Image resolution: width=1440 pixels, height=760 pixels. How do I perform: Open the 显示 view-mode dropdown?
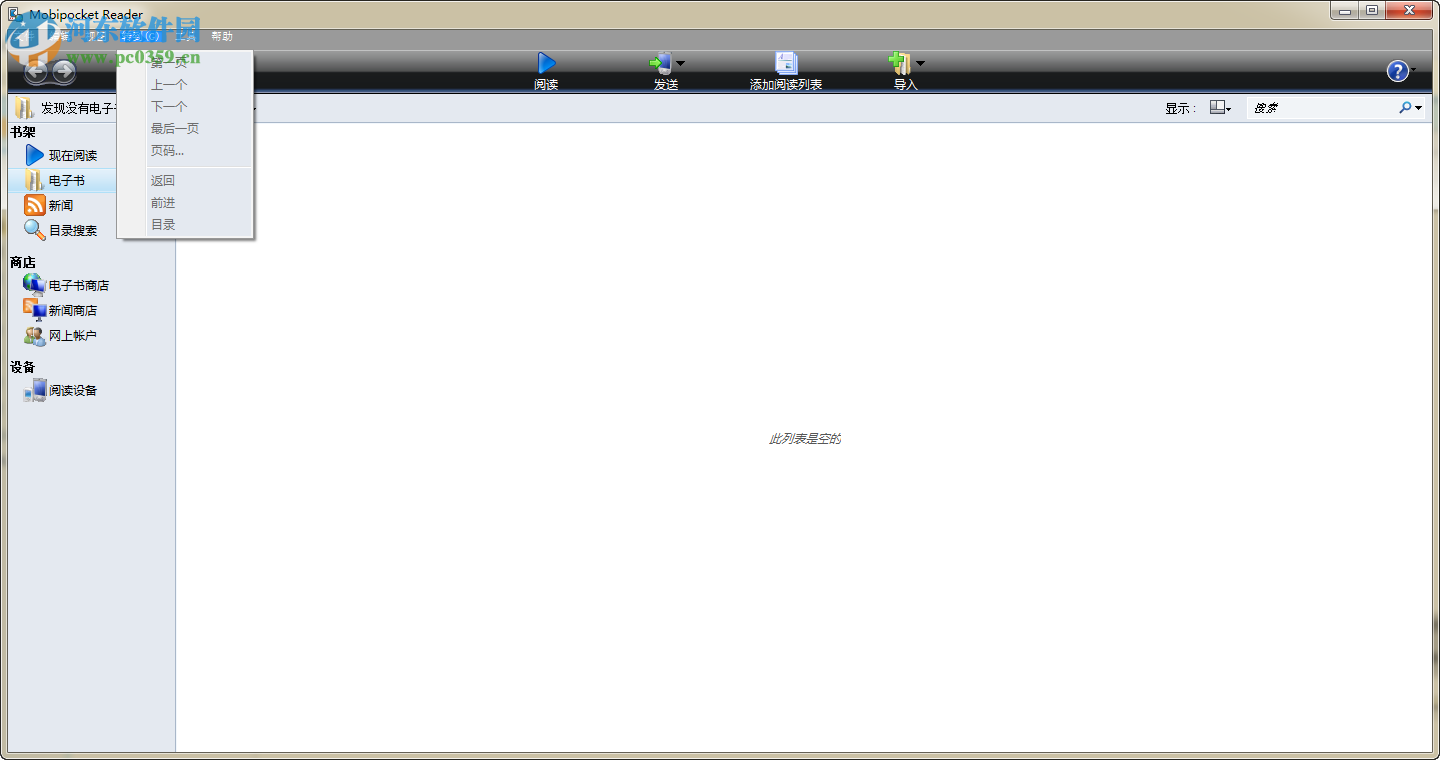1220,108
